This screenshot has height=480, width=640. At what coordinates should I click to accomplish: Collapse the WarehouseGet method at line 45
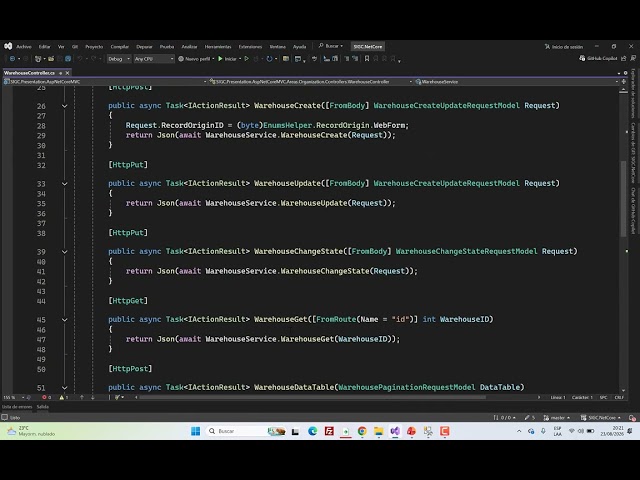coord(64,320)
